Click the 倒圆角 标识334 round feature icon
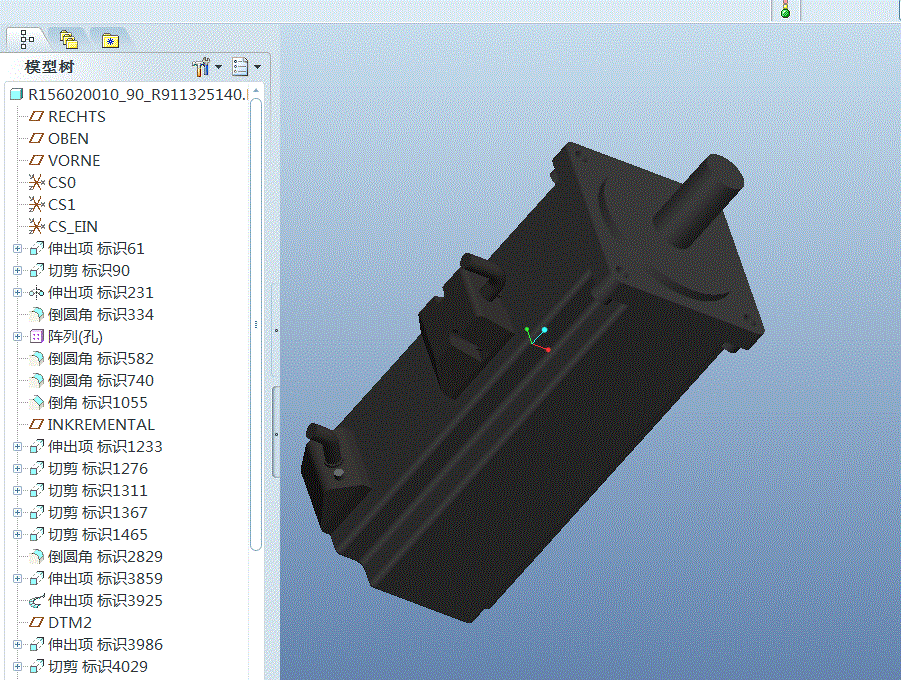Viewport: 901px width, 680px height. pyautogui.click(x=37, y=315)
